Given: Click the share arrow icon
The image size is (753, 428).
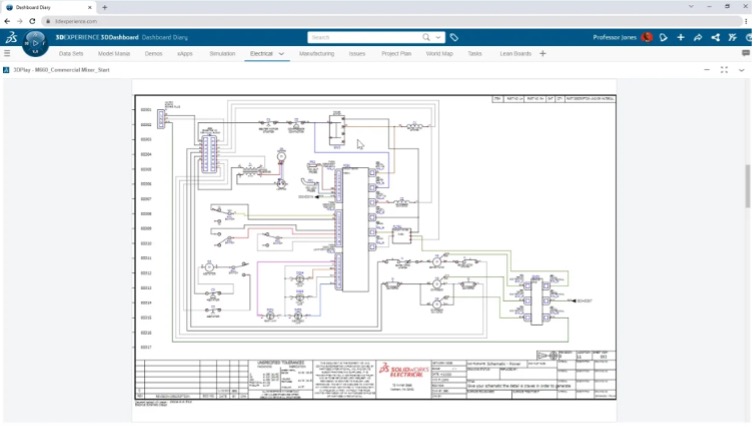Looking at the screenshot, I should click(698, 37).
